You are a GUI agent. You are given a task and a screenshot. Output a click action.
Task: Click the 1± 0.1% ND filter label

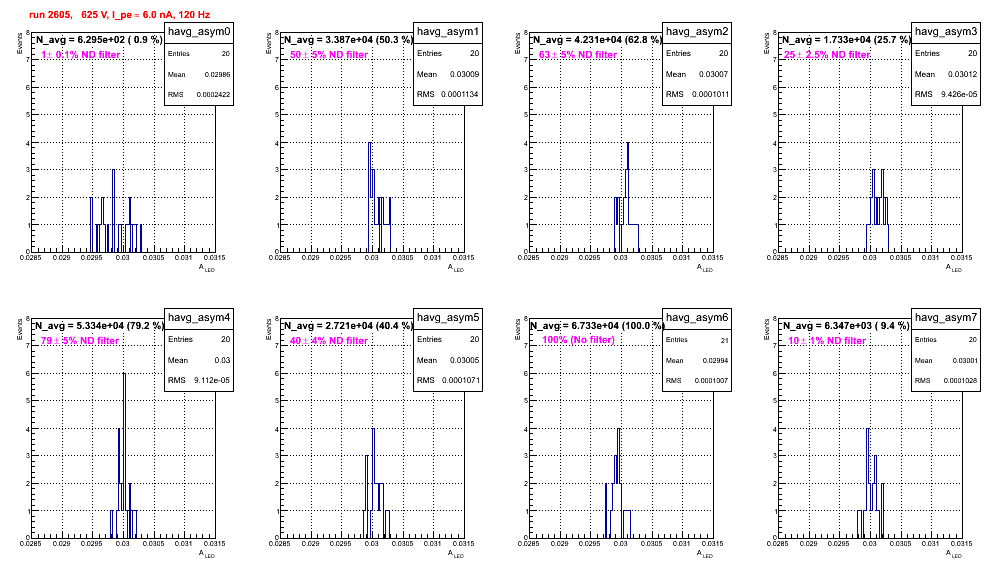tap(81, 55)
